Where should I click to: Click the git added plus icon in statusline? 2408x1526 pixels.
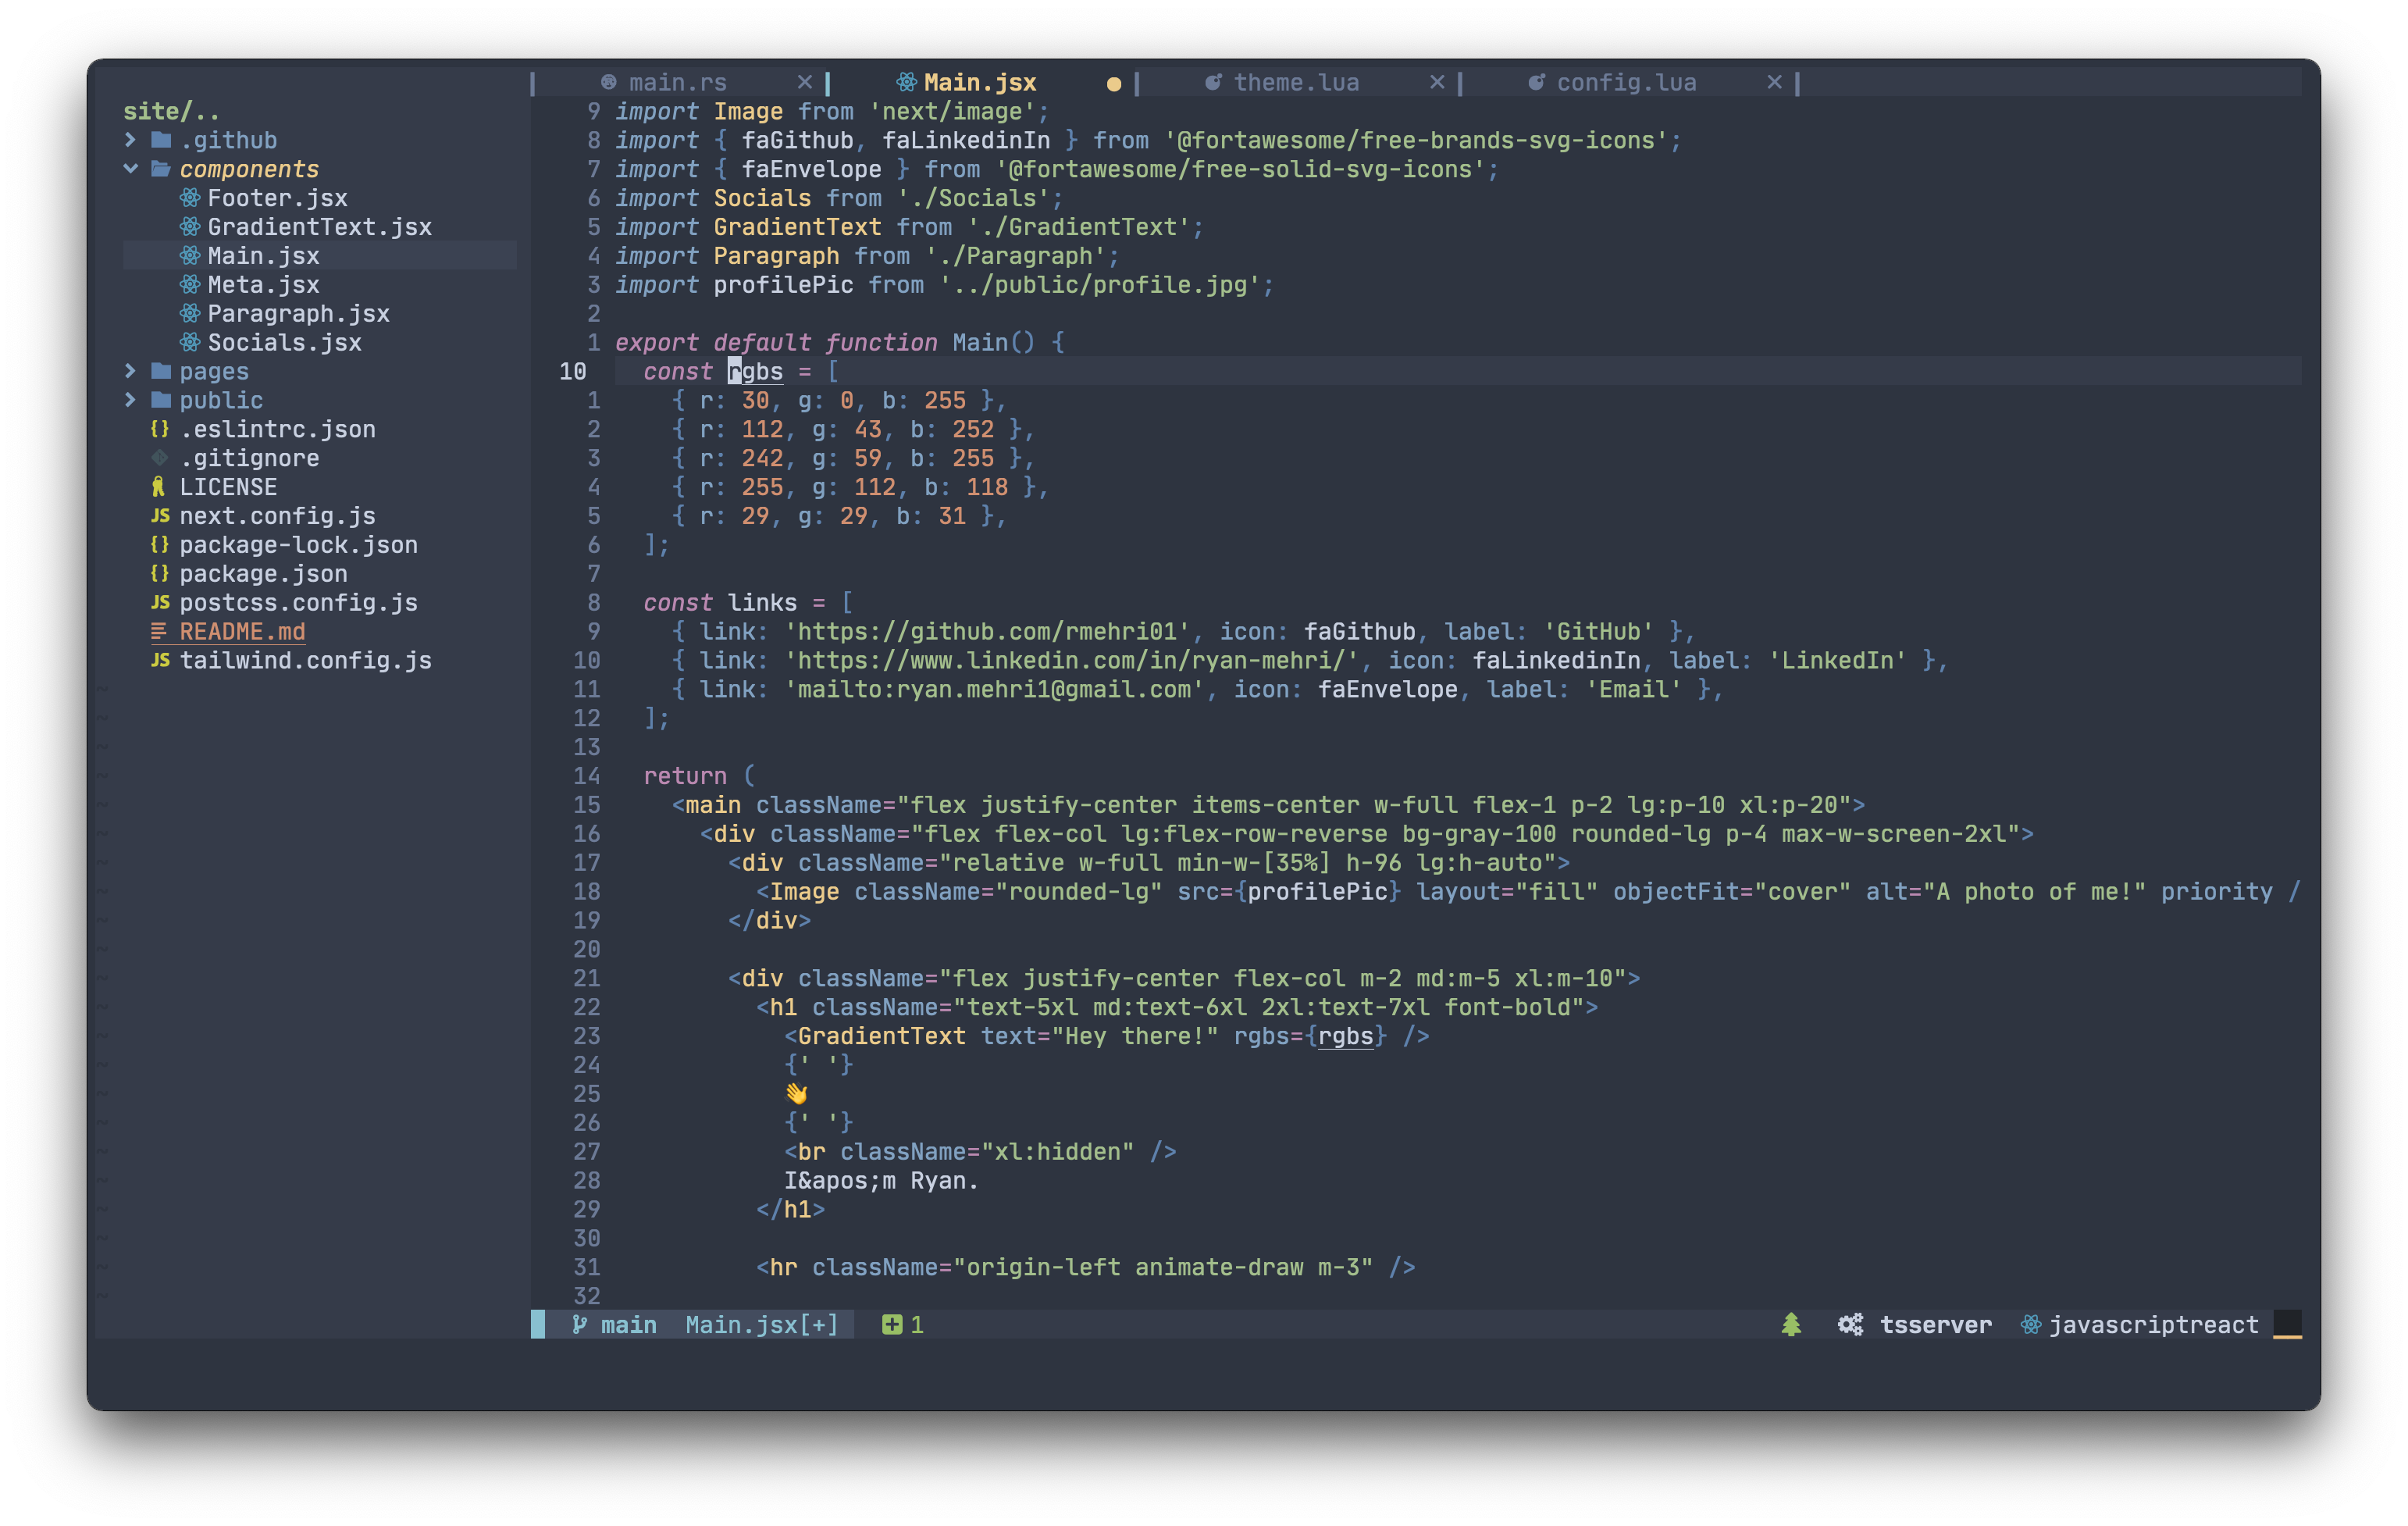pos(892,1325)
